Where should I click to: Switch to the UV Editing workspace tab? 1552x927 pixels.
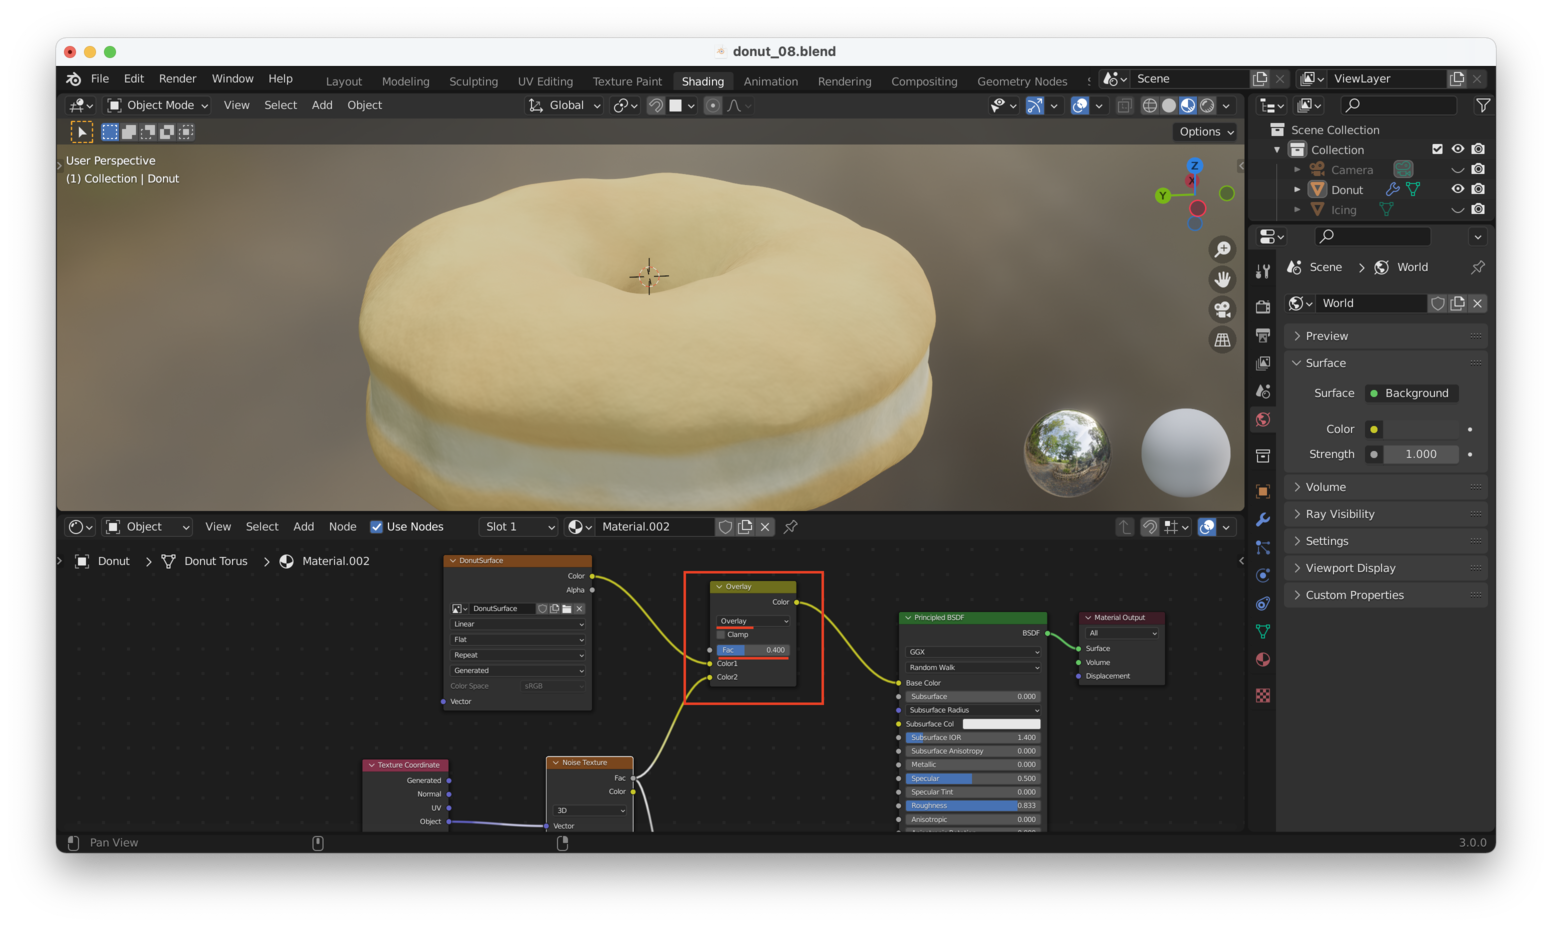coord(545,81)
